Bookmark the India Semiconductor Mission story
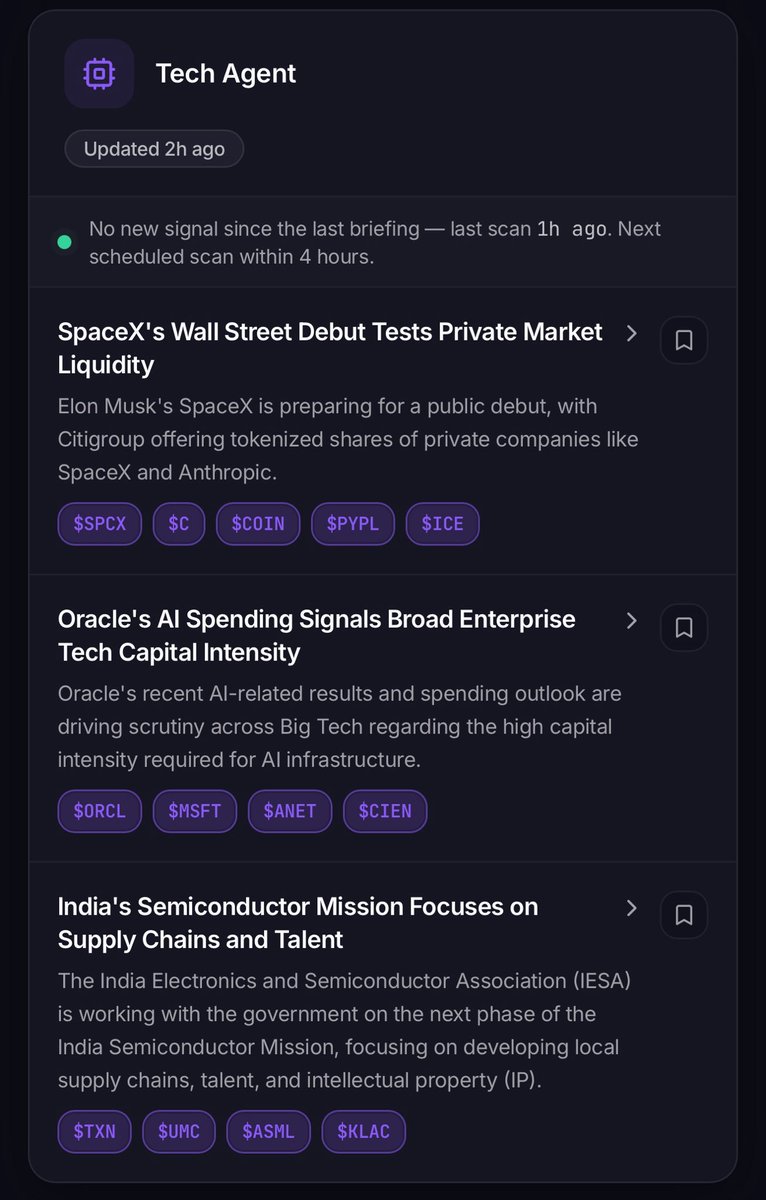The image size is (766, 1200). point(684,914)
